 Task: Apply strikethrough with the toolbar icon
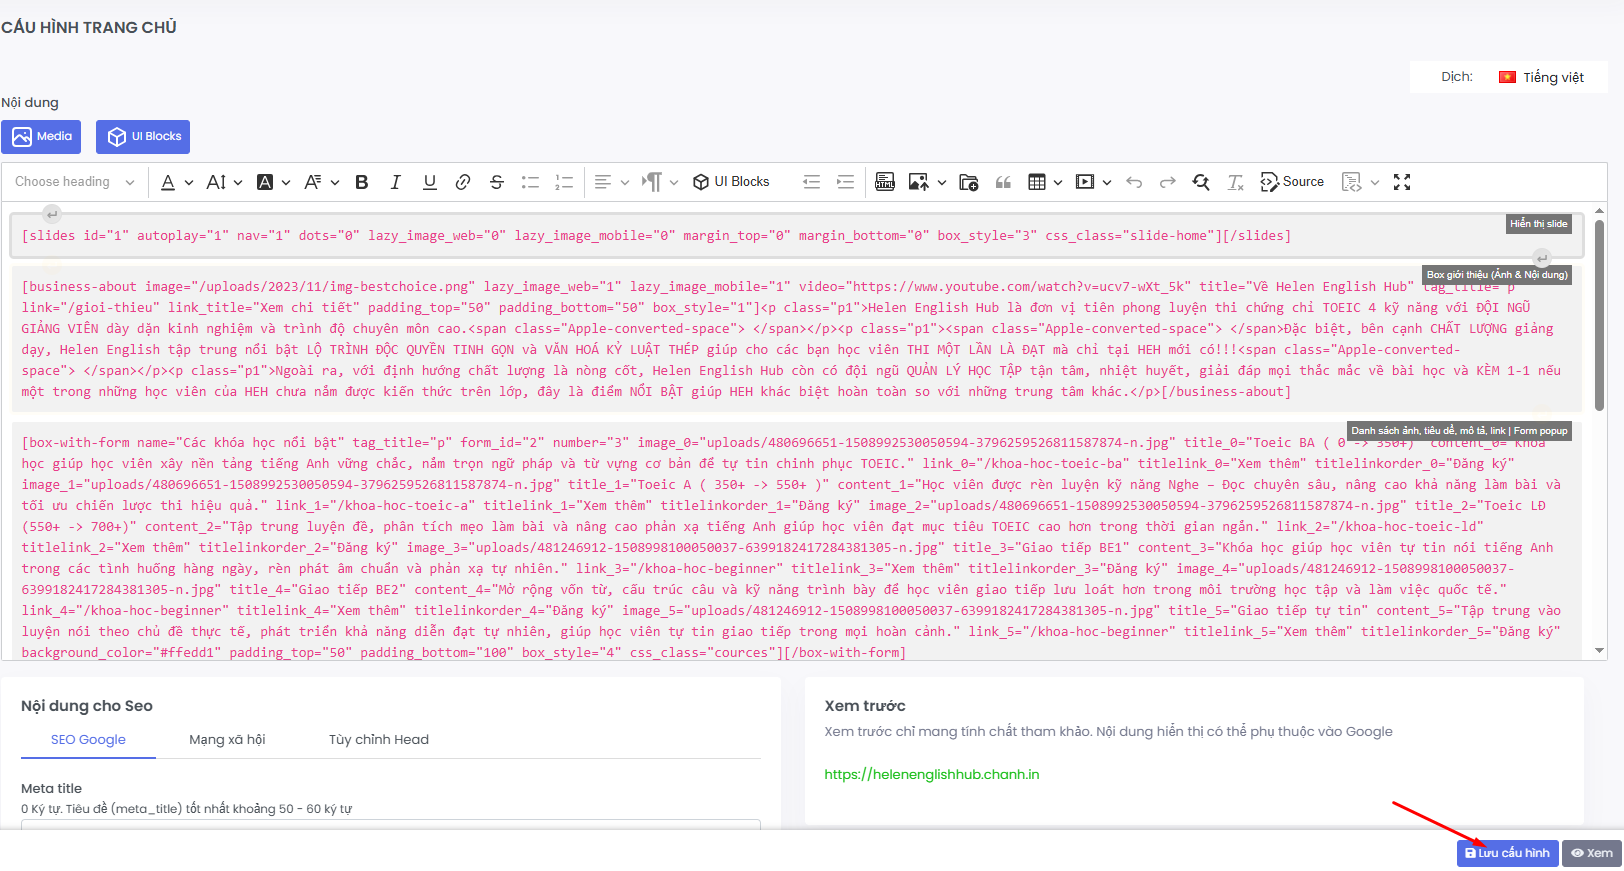(x=497, y=182)
